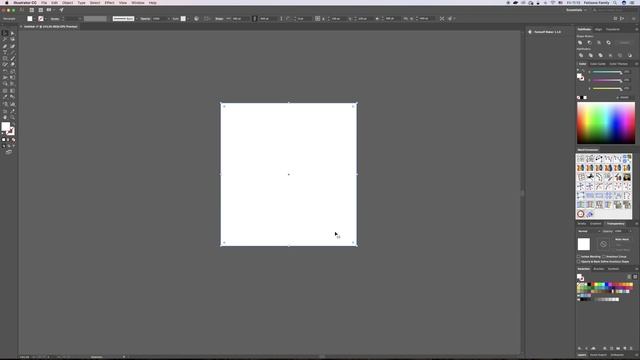Click the document tab title
The width and height of the screenshot is (640, 360).
click(51, 27)
